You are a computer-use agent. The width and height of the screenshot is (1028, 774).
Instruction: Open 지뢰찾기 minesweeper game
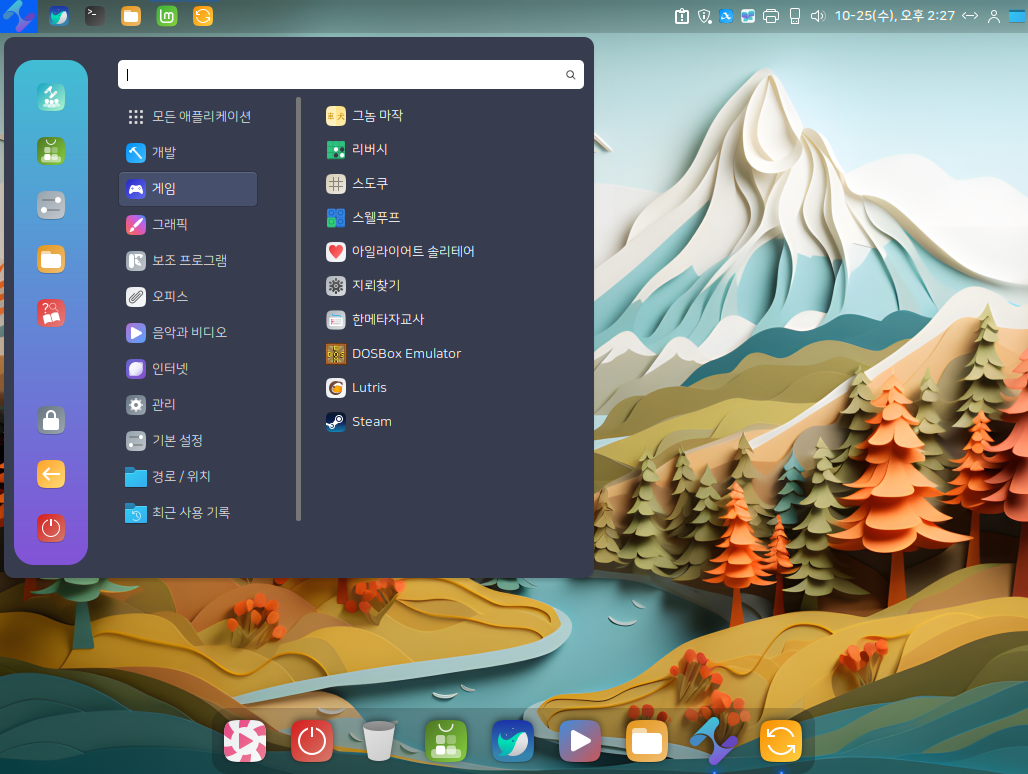click(x=375, y=286)
